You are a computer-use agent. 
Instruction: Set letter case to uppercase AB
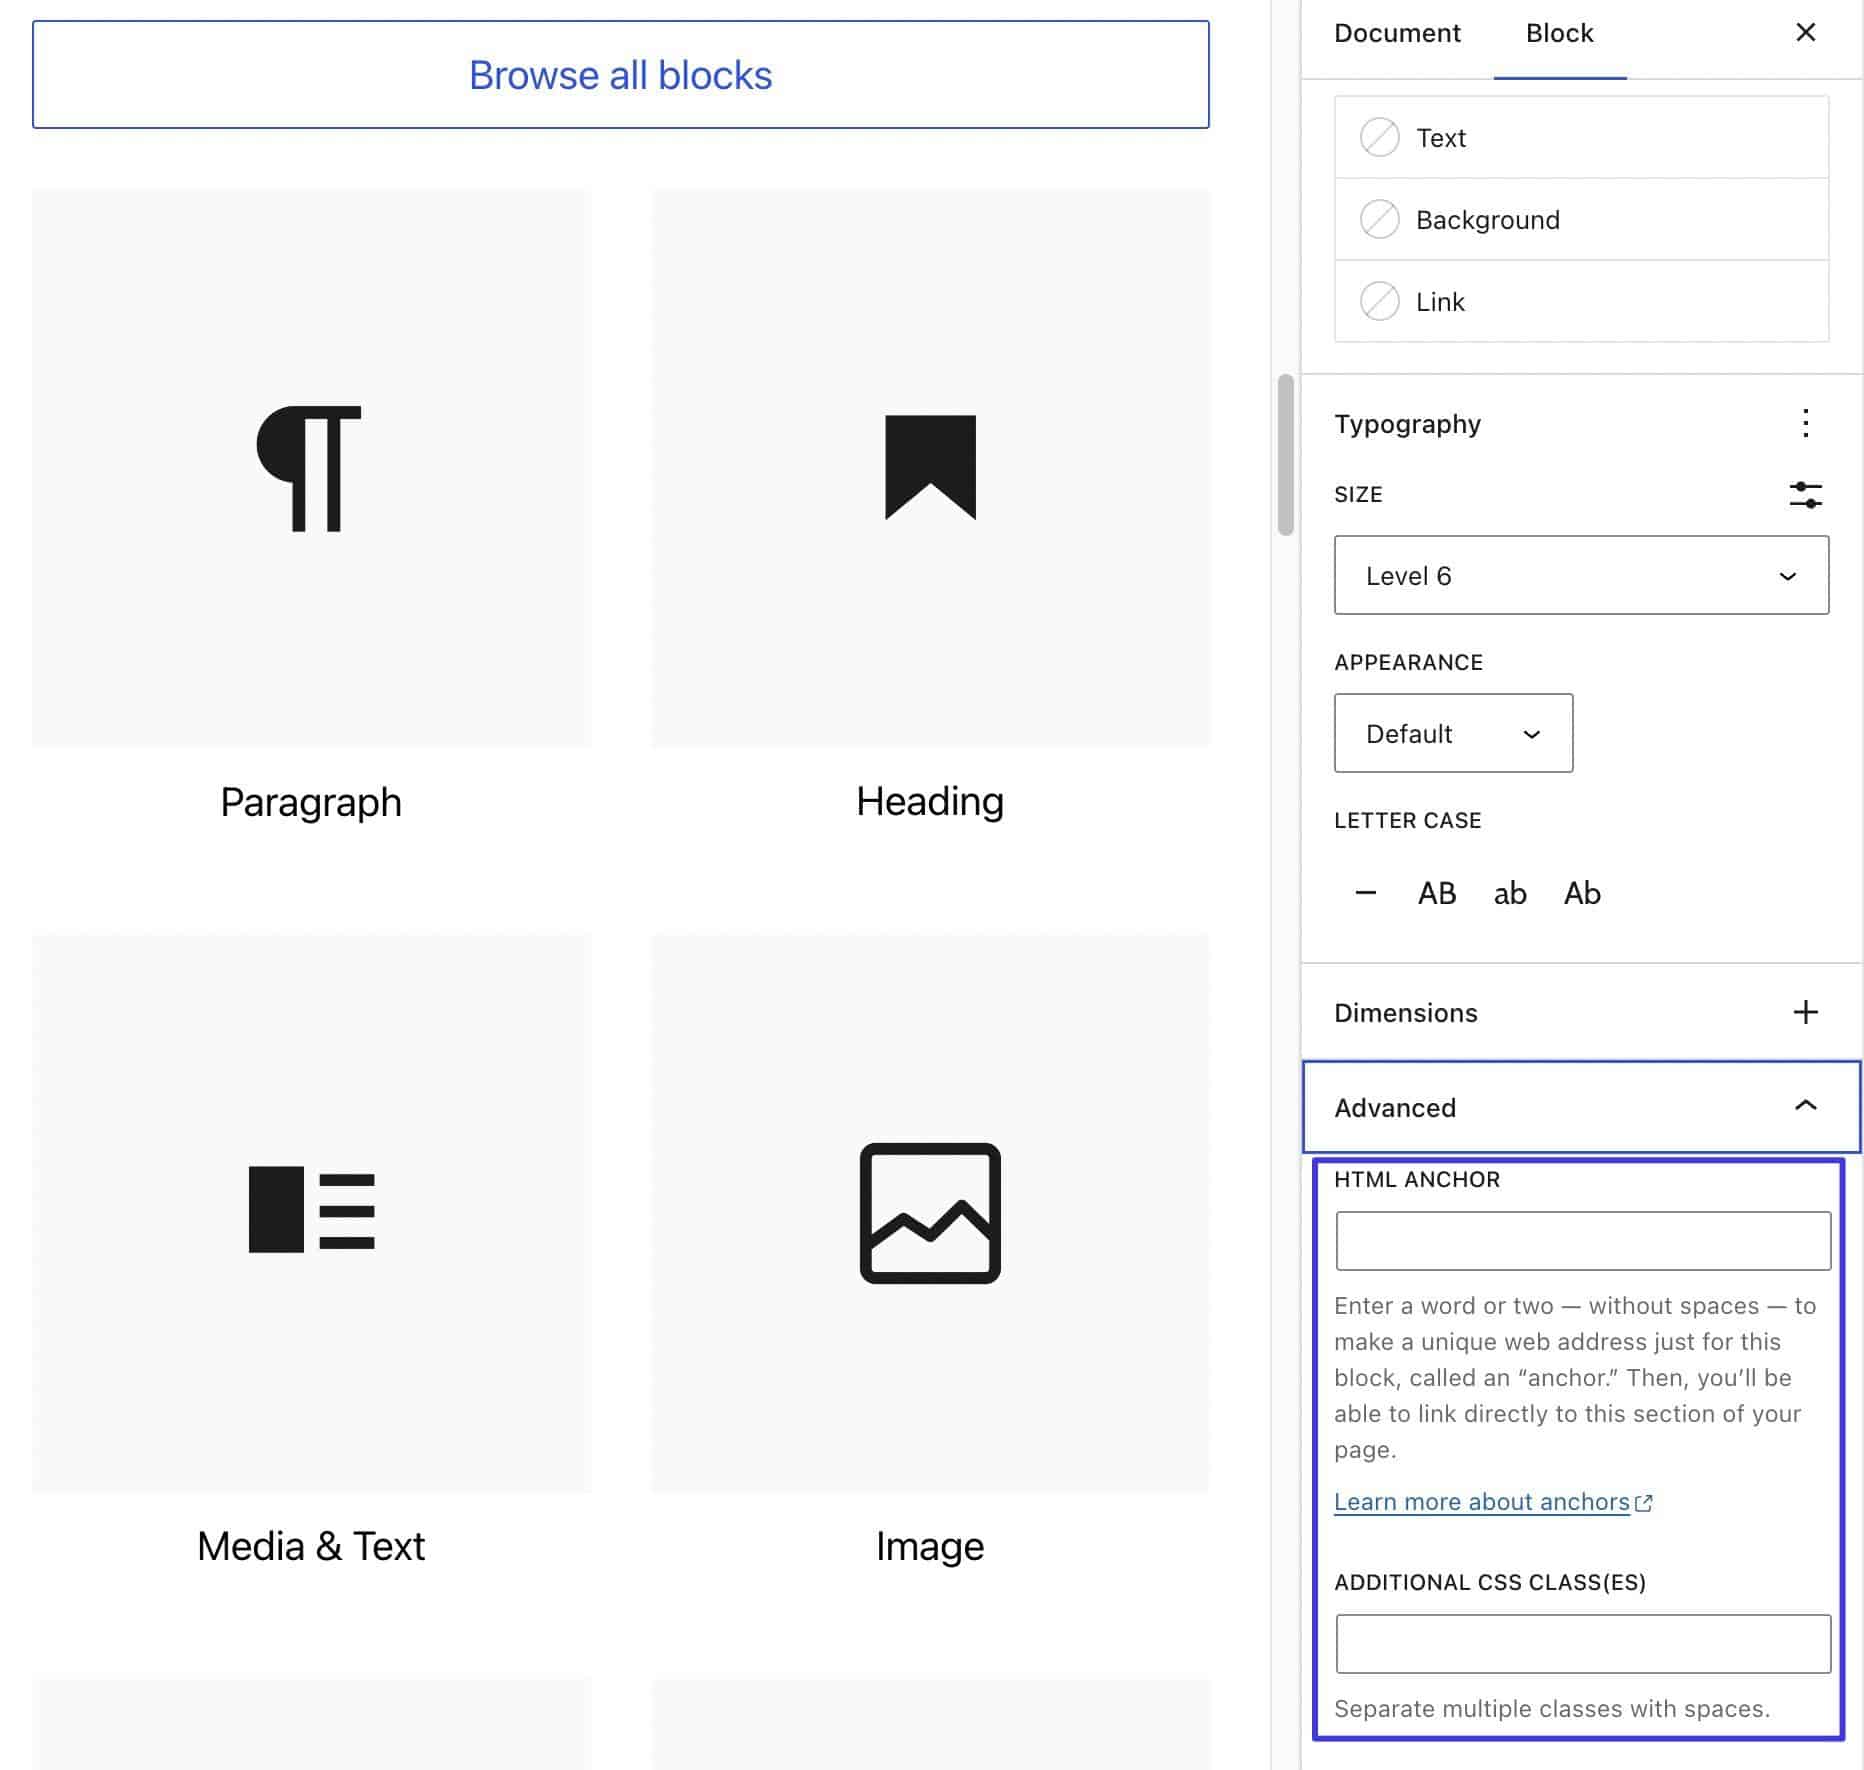pos(1437,893)
